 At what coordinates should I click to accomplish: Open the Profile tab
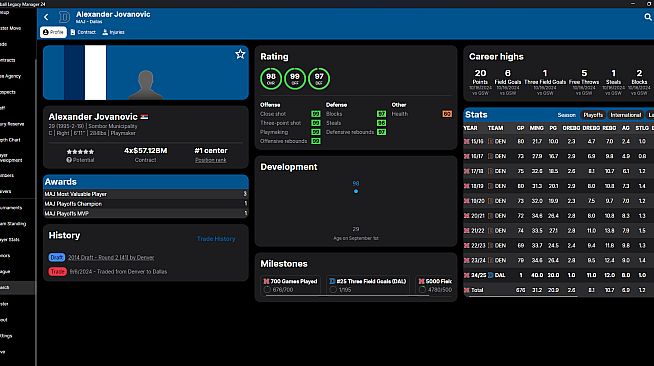(x=53, y=32)
